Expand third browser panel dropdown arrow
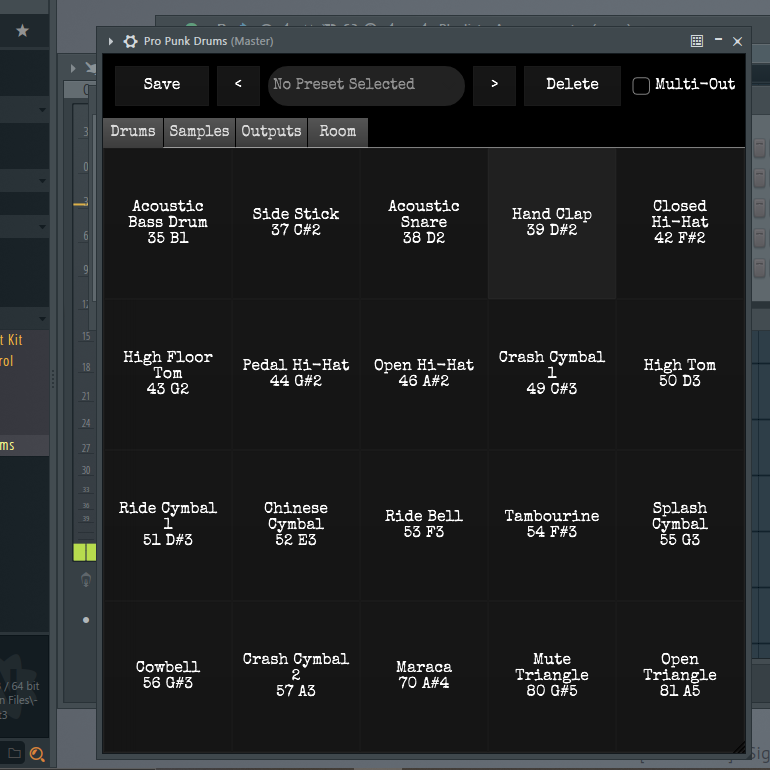Image resolution: width=770 pixels, height=770 pixels. point(43,227)
